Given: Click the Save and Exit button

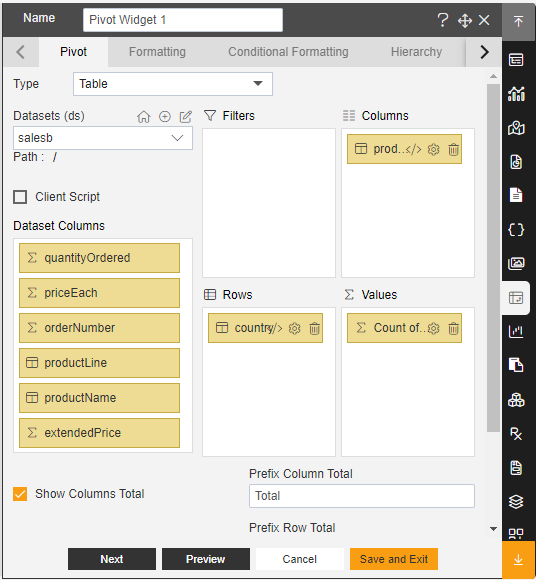Looking at the screenshot, I should (394, 559).
